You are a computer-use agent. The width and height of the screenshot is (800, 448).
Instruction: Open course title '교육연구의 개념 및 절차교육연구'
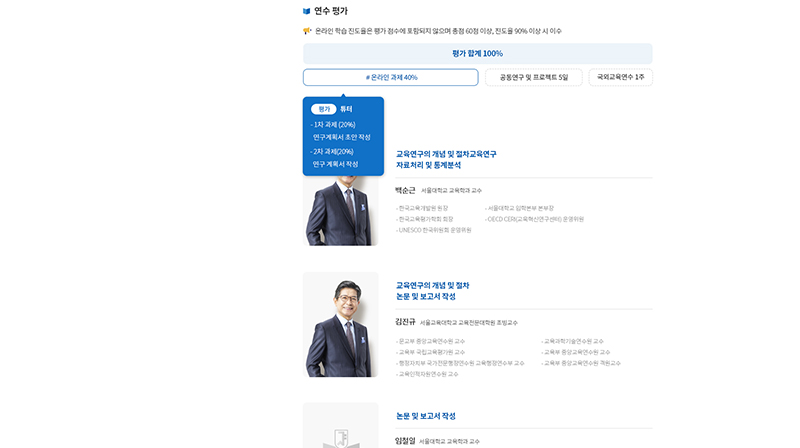pos(446,154)
